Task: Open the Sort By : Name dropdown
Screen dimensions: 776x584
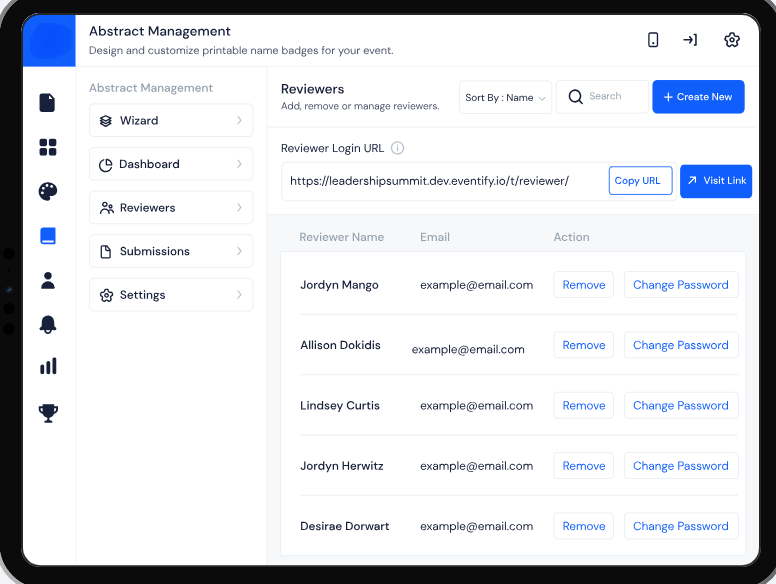Action: (x=506, y=97)
